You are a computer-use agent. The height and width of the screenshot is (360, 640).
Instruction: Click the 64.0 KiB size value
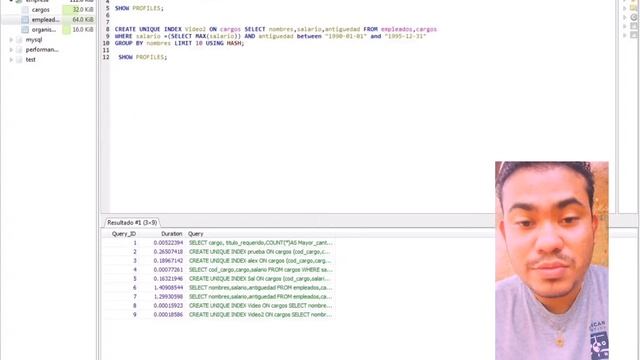click(x=83, y=20)
